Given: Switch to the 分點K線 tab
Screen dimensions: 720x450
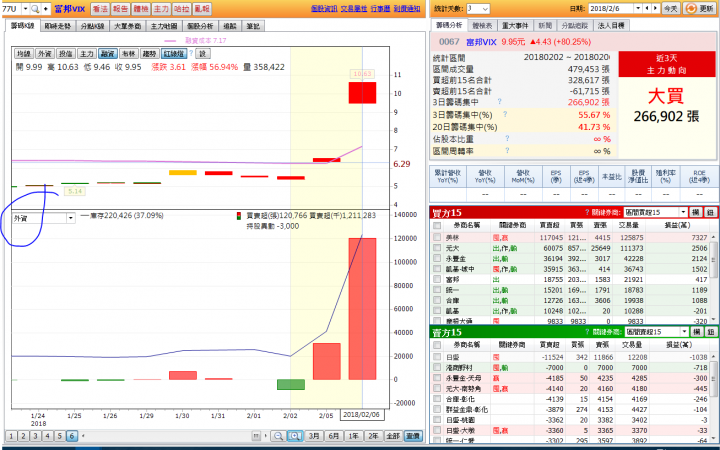Looking at the screenshot, I should 92,26.
